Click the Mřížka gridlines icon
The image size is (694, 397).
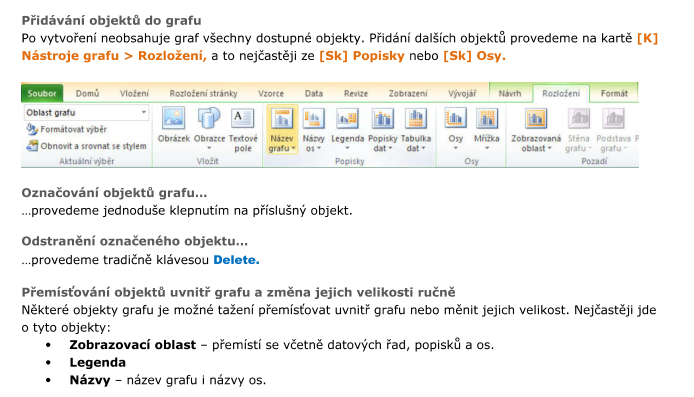tap(486, 119)
